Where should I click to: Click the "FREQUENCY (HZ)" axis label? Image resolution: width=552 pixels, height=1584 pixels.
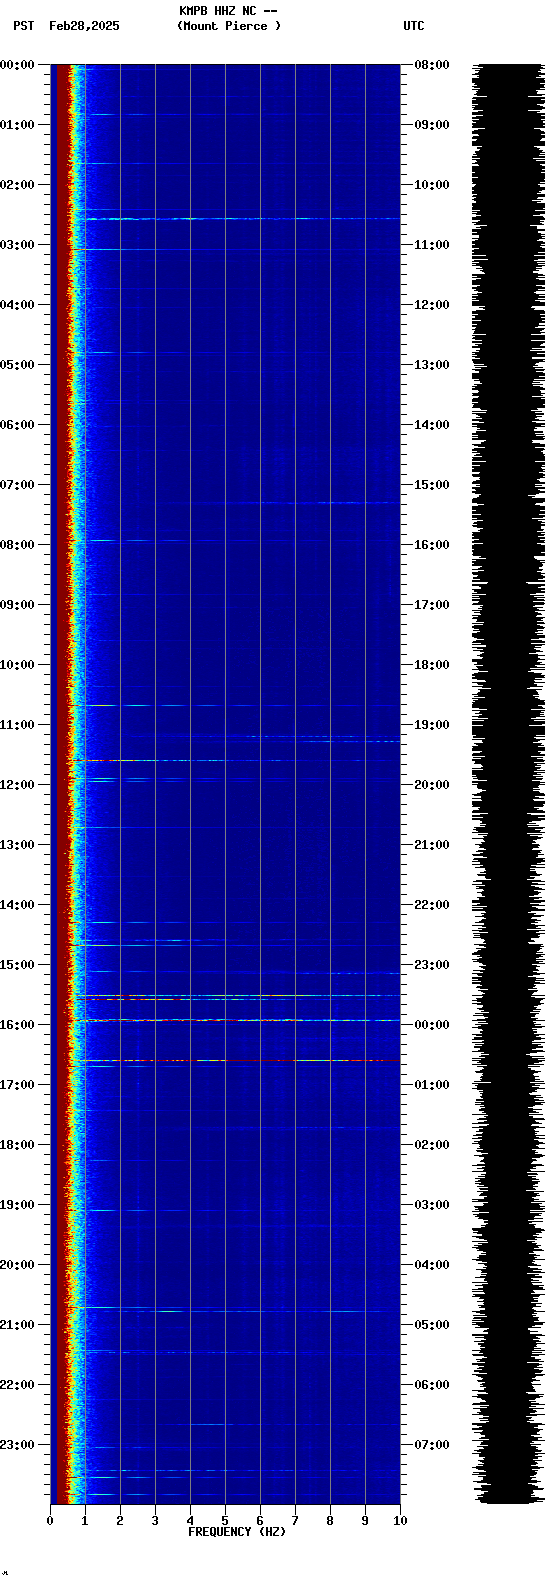(x=237, y=1532)
